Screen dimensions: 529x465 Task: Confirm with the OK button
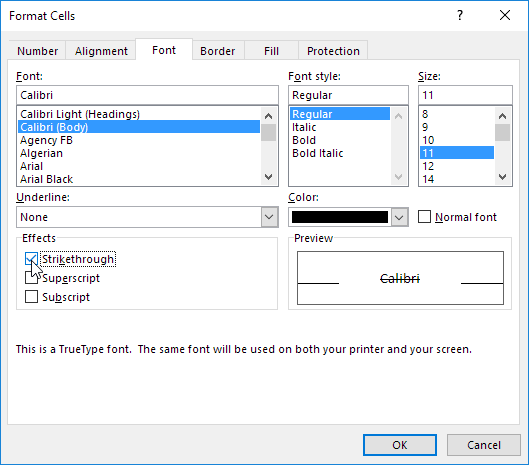[x=400, y=445]
